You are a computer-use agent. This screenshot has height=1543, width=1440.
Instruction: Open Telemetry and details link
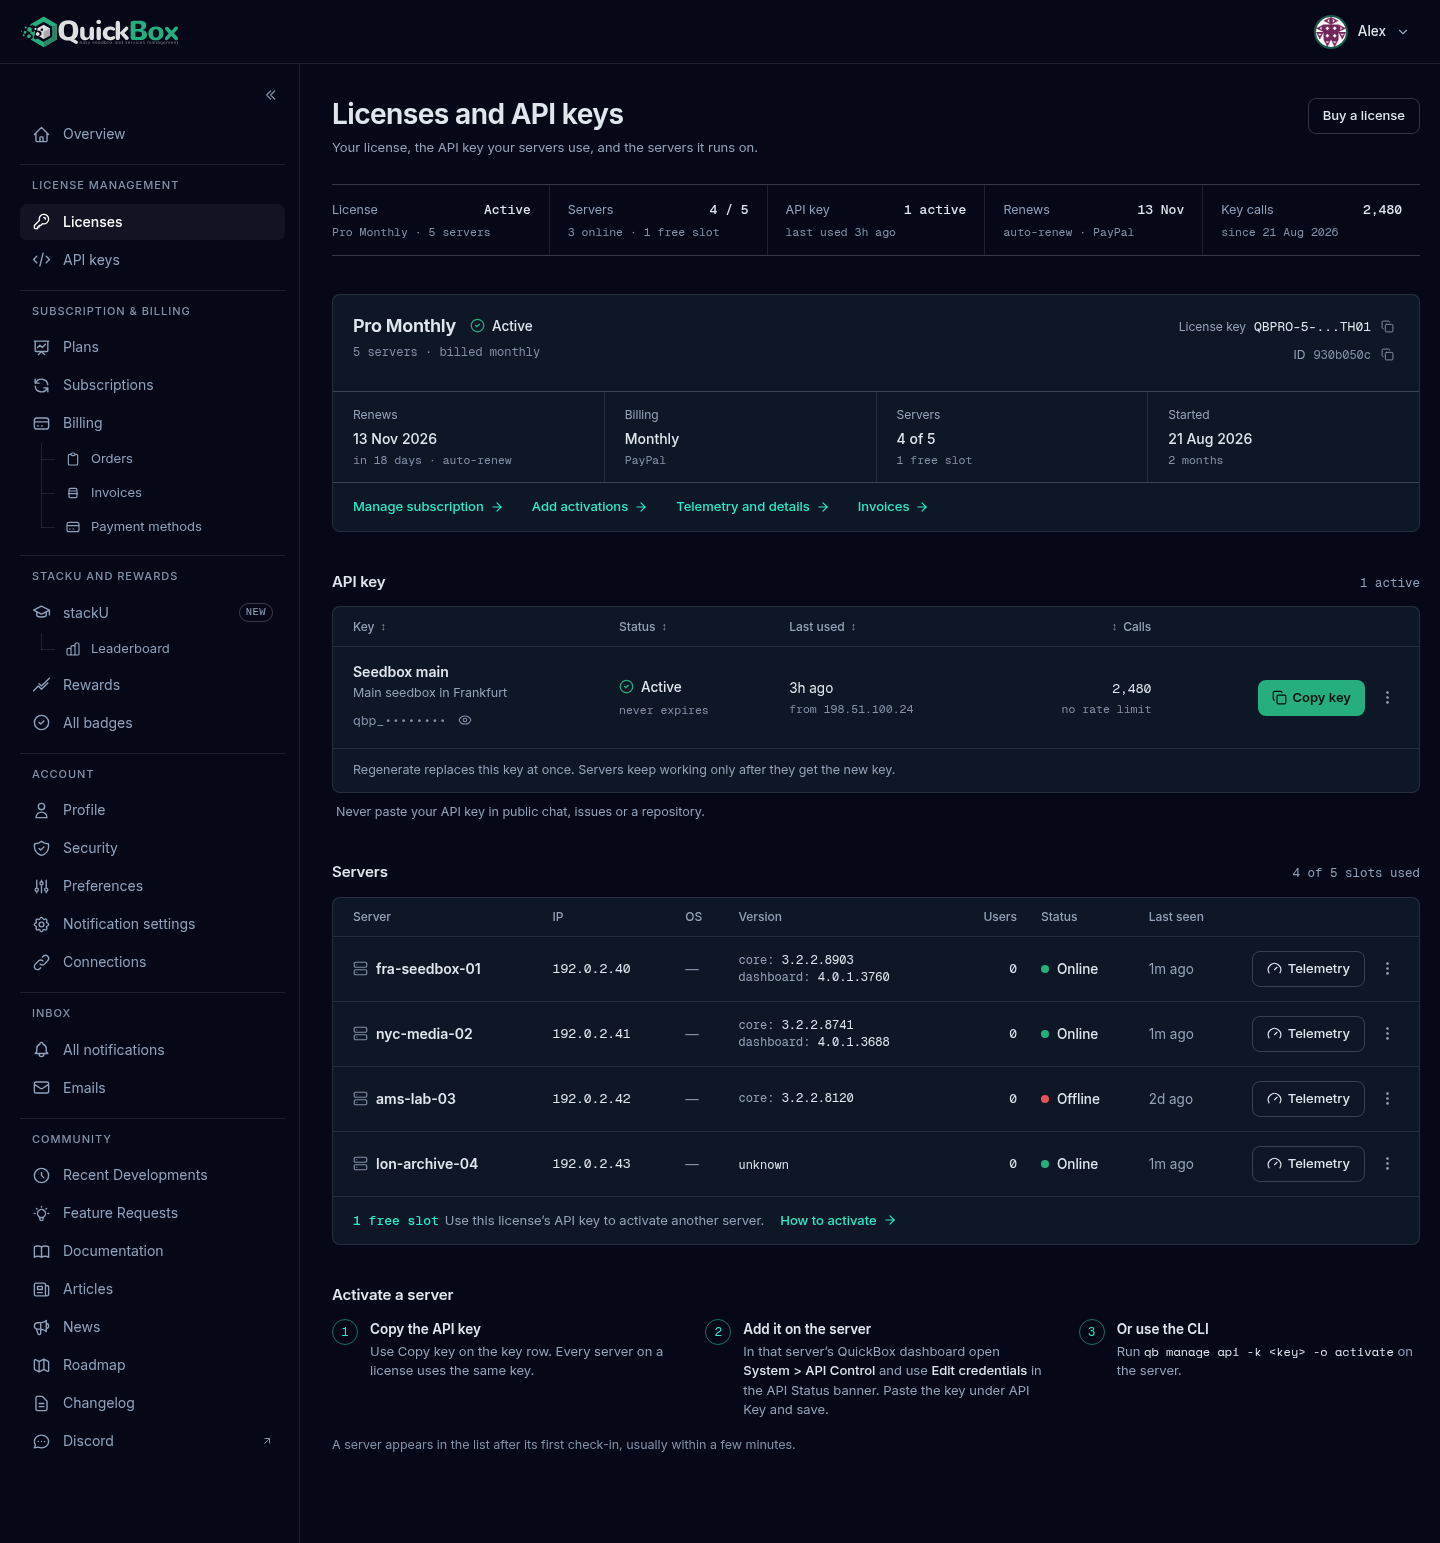click(x=753, y=507)
